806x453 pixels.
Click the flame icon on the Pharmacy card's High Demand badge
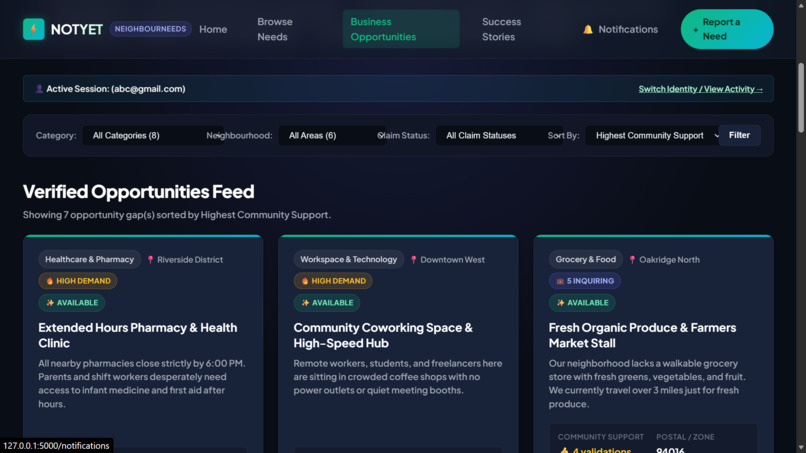[50, 281]
